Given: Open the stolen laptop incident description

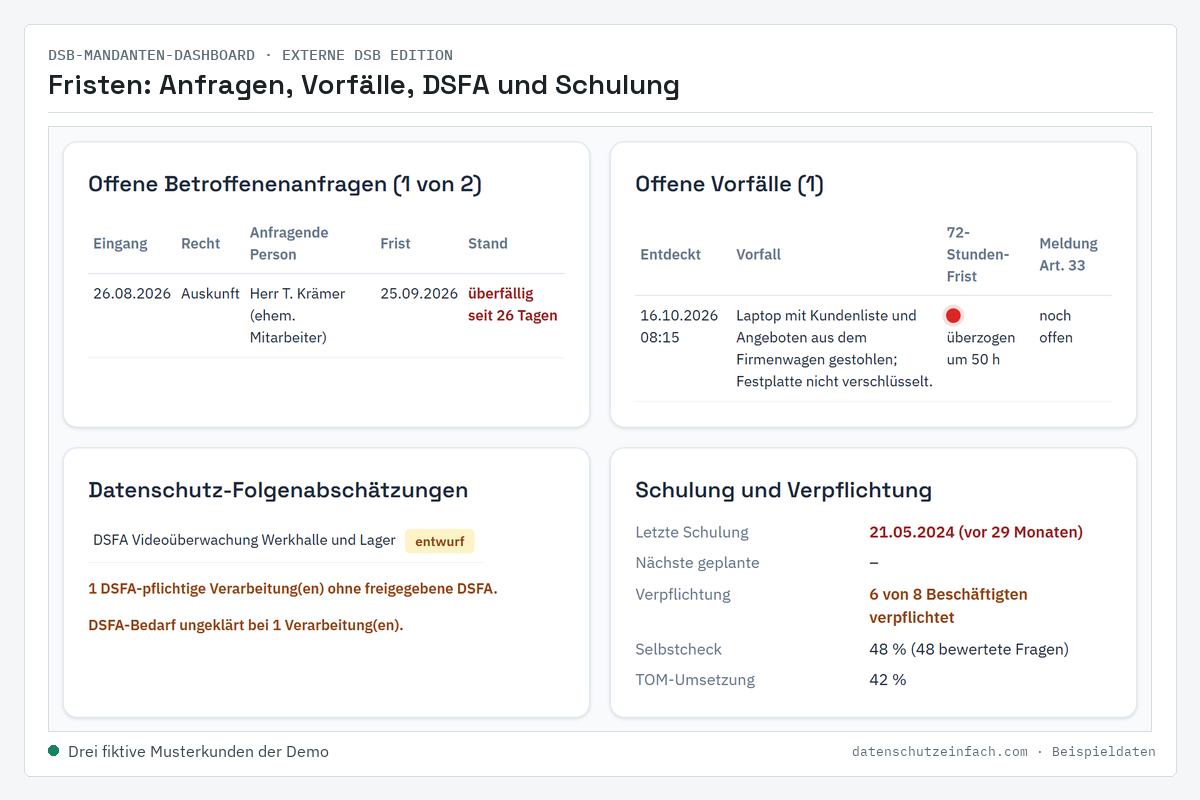Looking at the screenshot, I should click(x=835, y=348).
